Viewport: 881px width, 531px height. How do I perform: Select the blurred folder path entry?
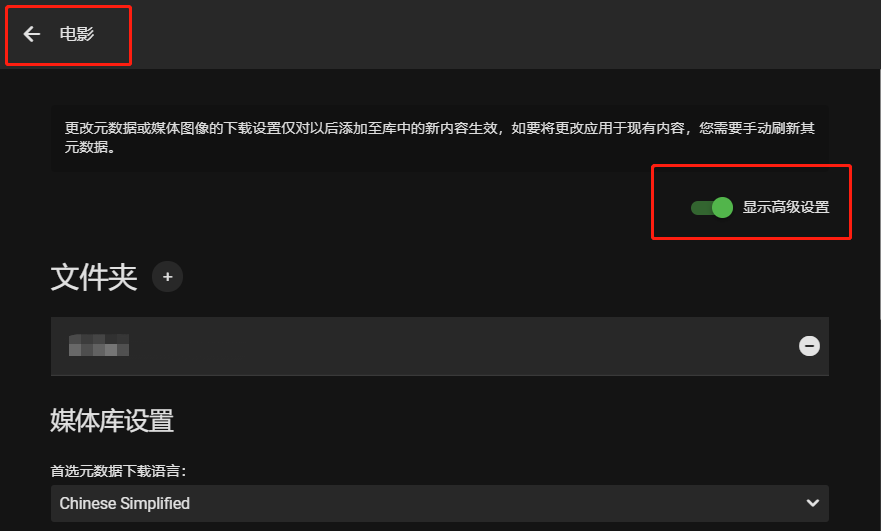(99, 345)
